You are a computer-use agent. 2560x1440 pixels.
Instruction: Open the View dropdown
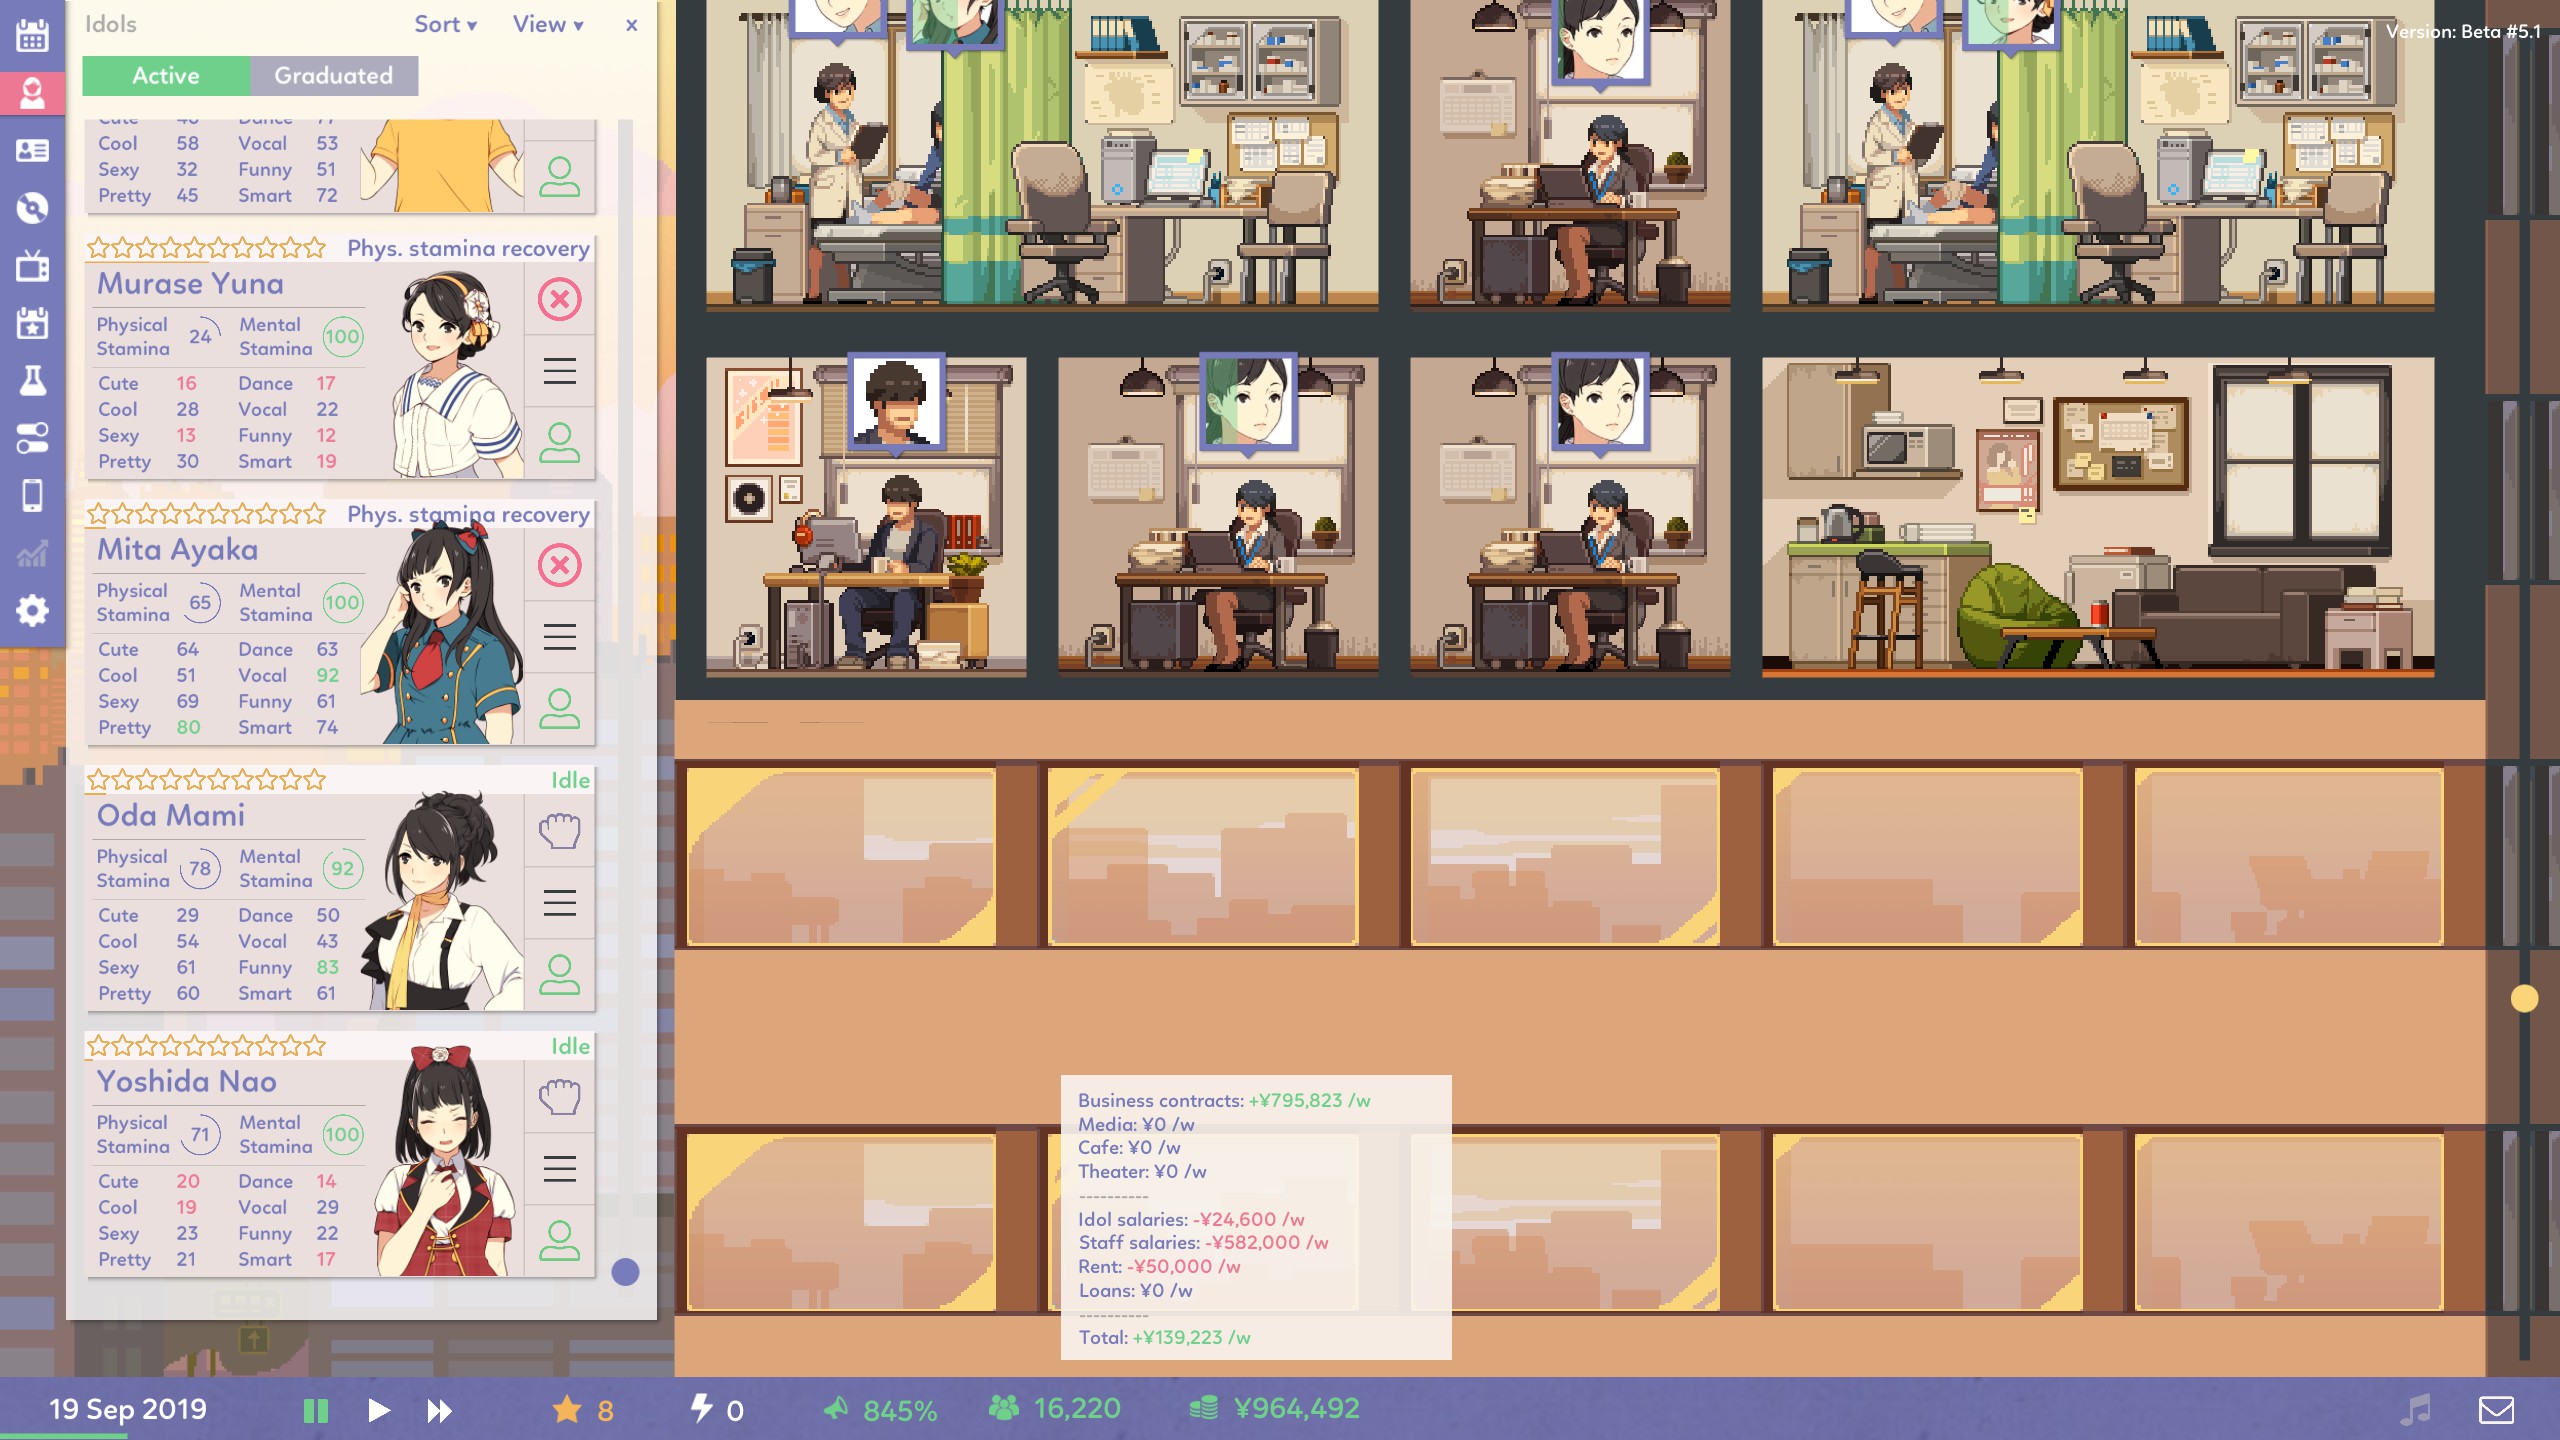click(x=547, y=25)
